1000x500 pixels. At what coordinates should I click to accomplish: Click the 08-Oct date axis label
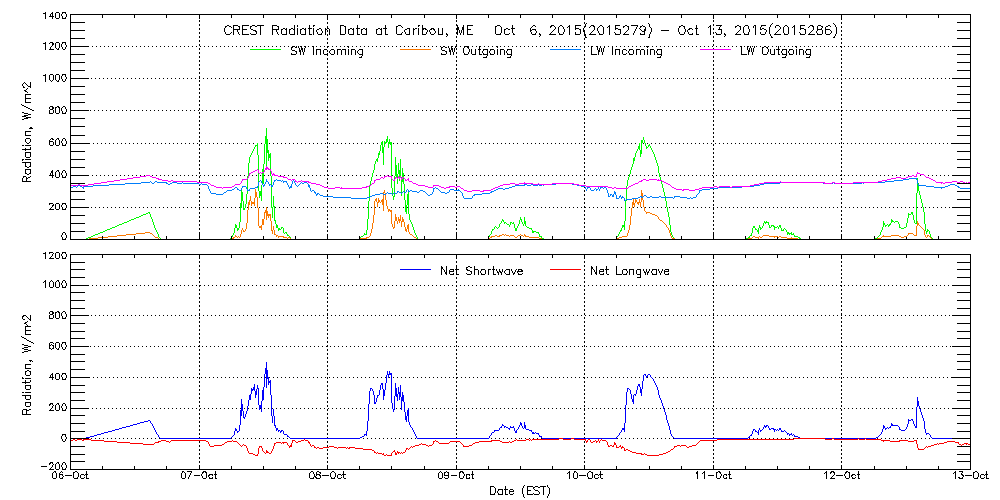329,477
